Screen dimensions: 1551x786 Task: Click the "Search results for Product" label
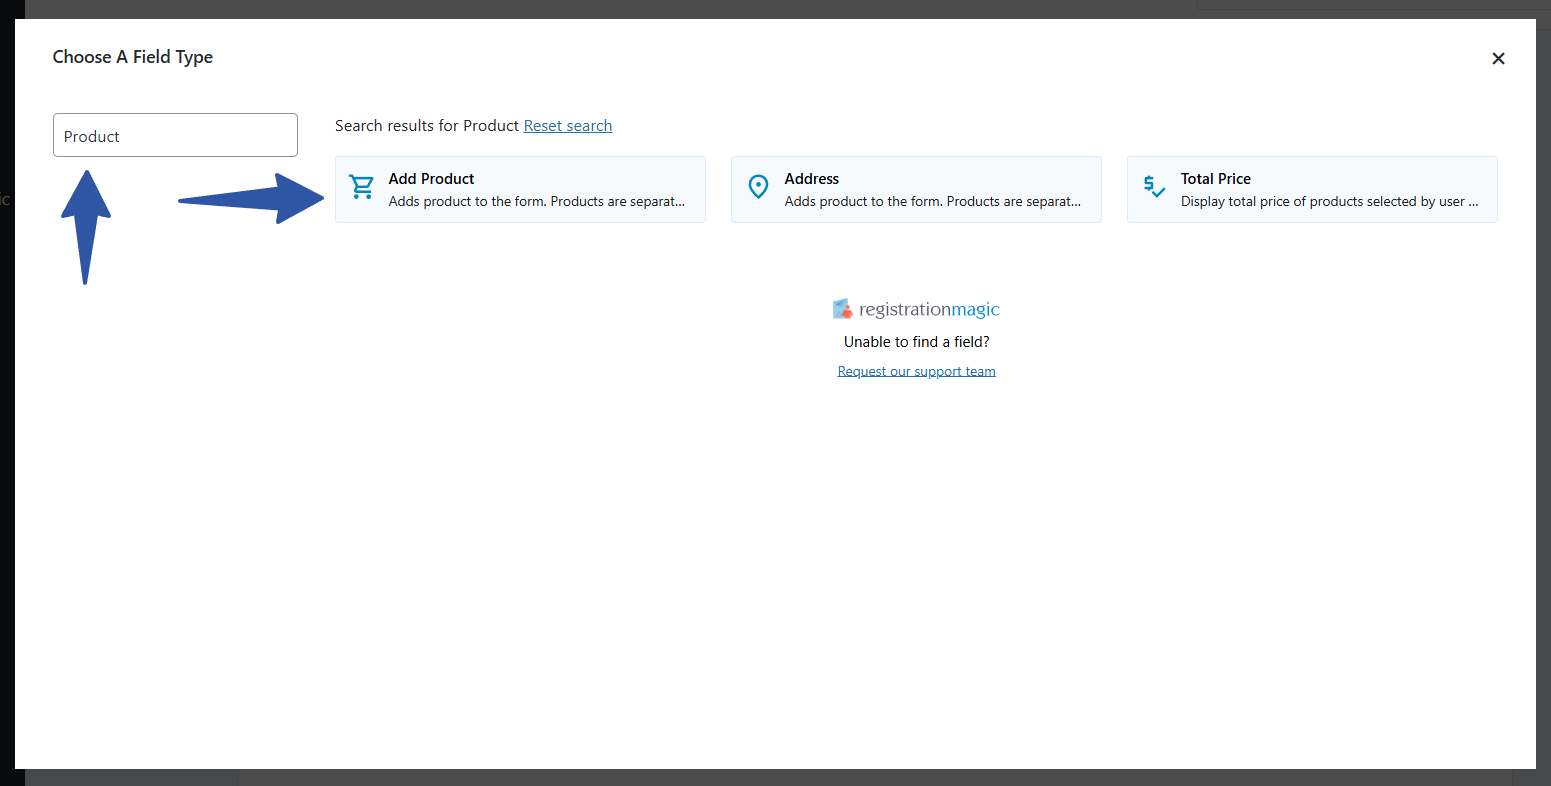[x=427, y=126]
